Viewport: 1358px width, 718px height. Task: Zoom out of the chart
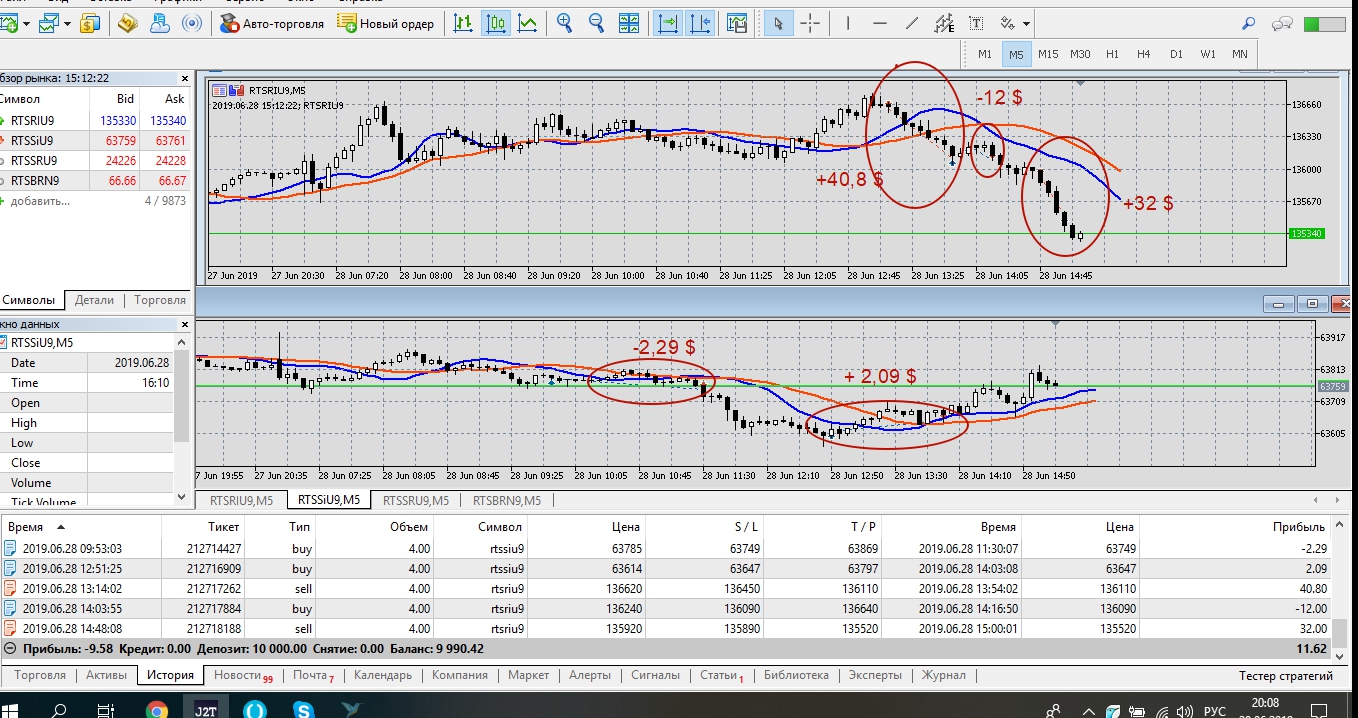tap(597, 23)
